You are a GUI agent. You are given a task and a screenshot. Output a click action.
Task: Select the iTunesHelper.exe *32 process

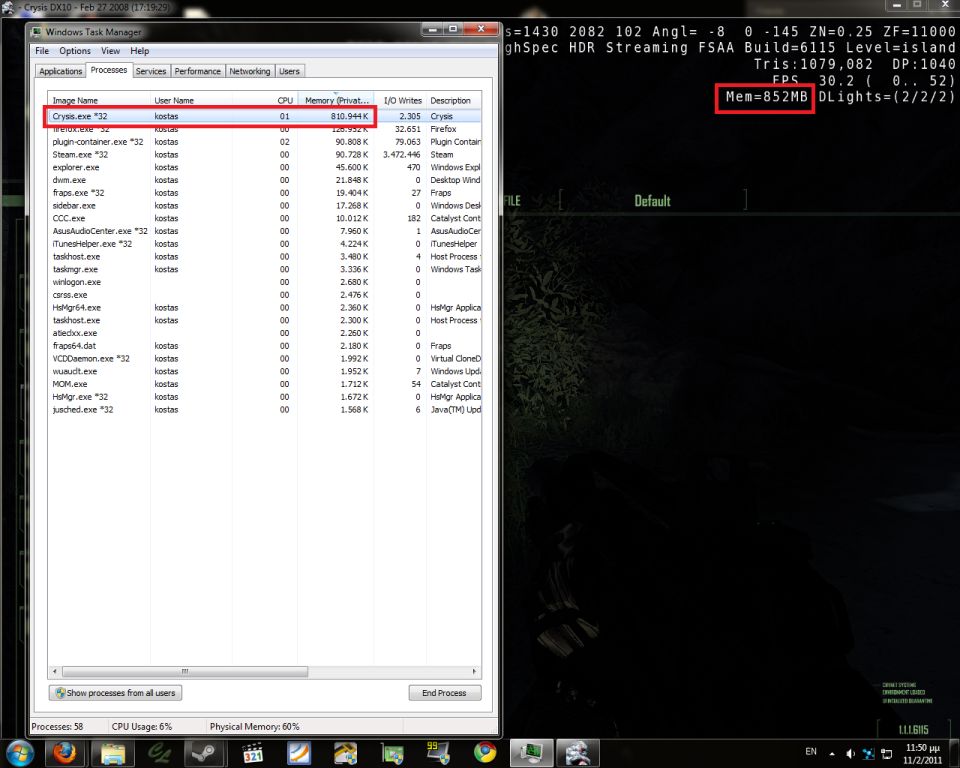point(264,244)
